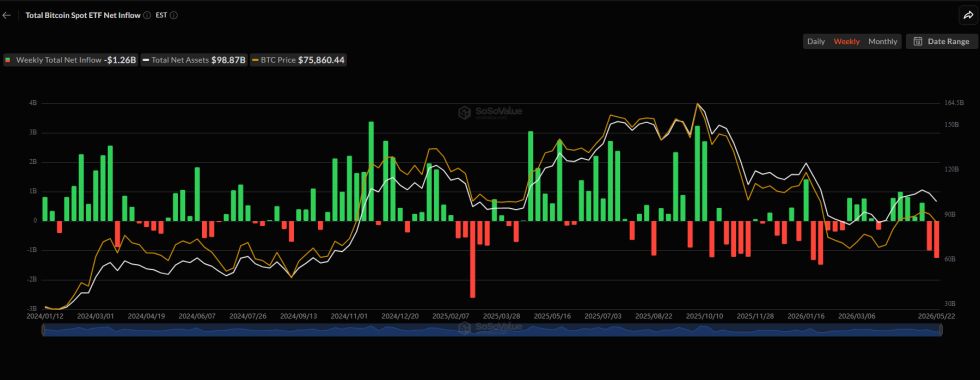
Task: Click the large red outflow bar near 2025/02/07
Action: (472, 259)
